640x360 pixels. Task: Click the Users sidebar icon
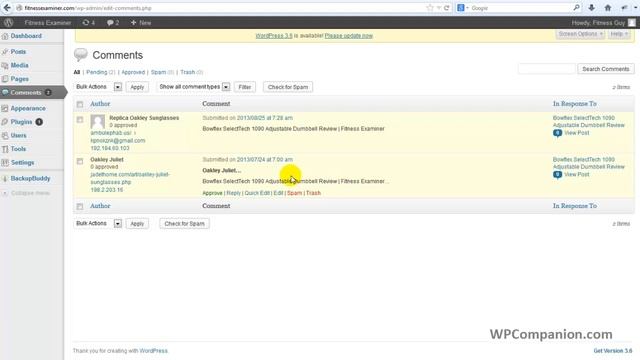tap(5, 136)
